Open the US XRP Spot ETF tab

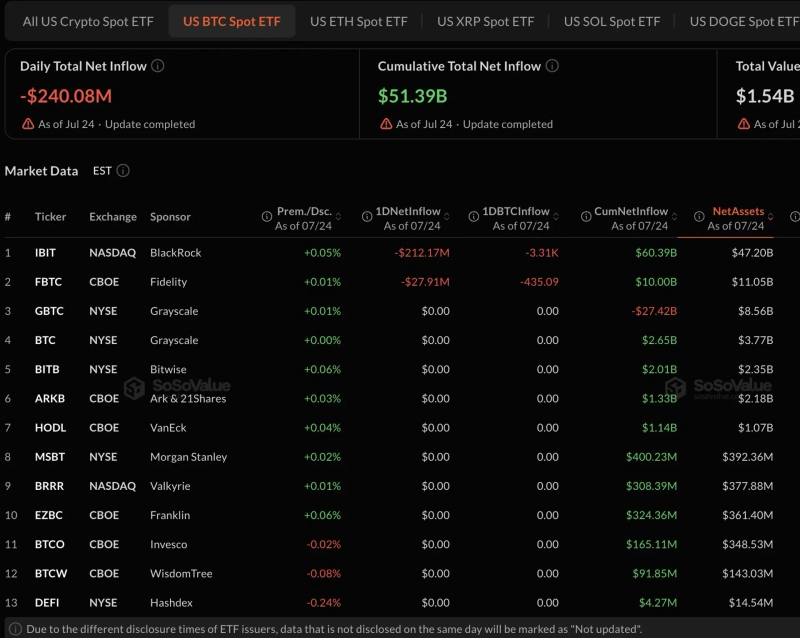[485, 21]
